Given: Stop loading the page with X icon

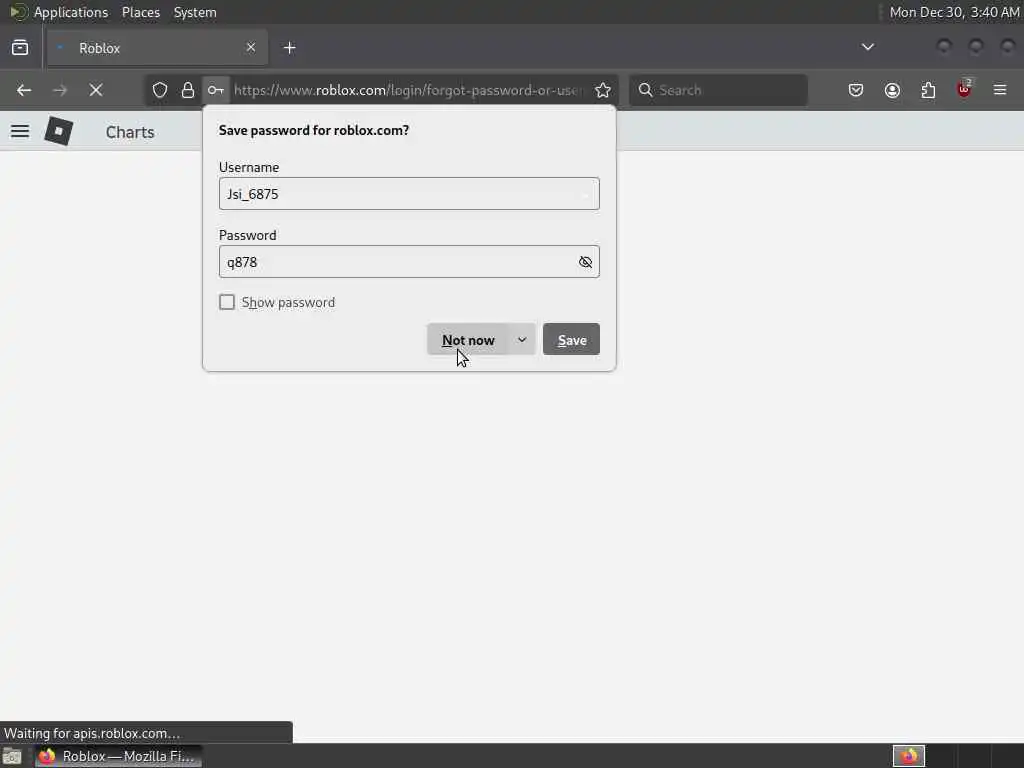Looking at the screenshot, I should (x=96, y=90).
